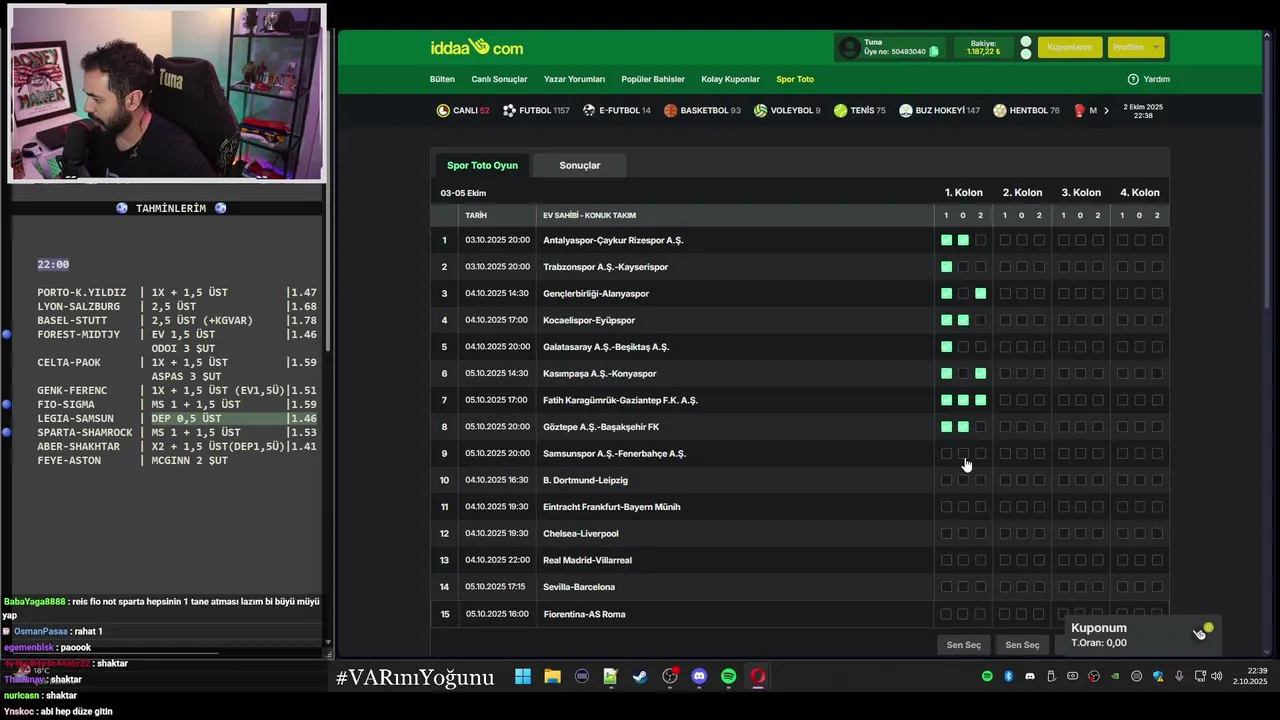Check 0 for Gençlerbirliği-Alanyaspor in Kolon 1
1280x720 pixels.
coord(963,294)
